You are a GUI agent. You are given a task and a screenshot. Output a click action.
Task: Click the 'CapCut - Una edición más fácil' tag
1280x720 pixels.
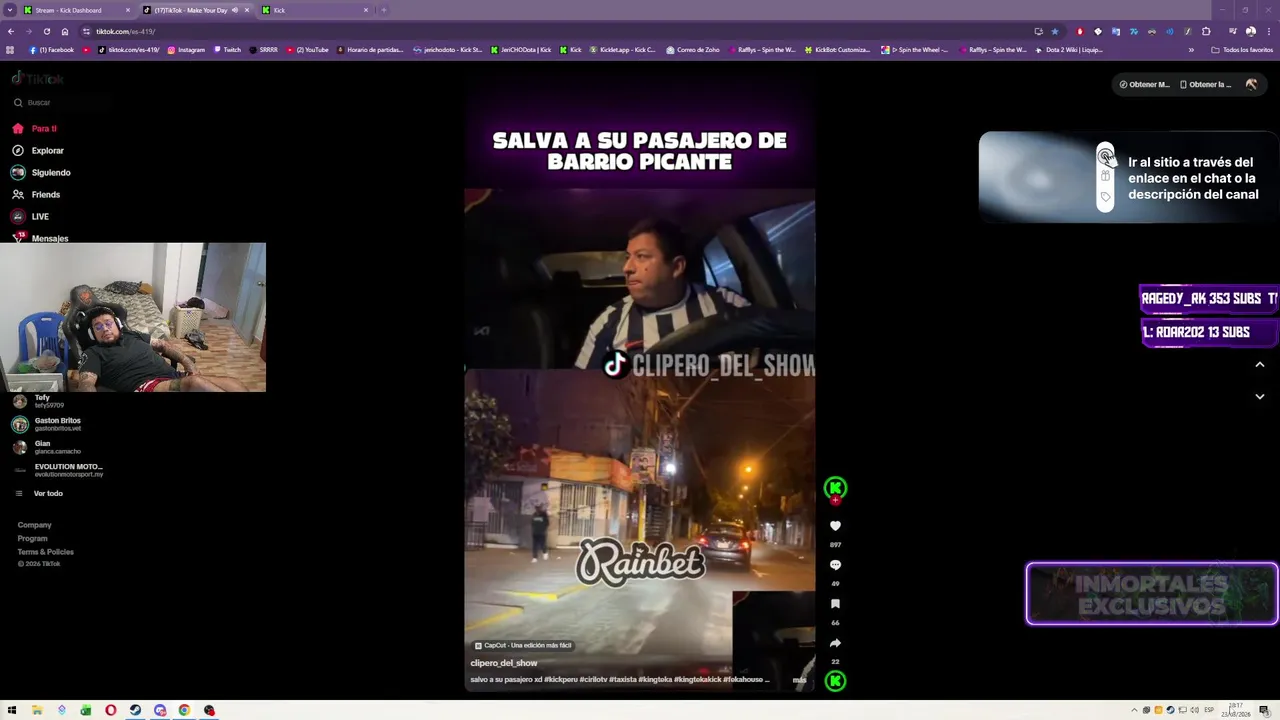[523, 646]
